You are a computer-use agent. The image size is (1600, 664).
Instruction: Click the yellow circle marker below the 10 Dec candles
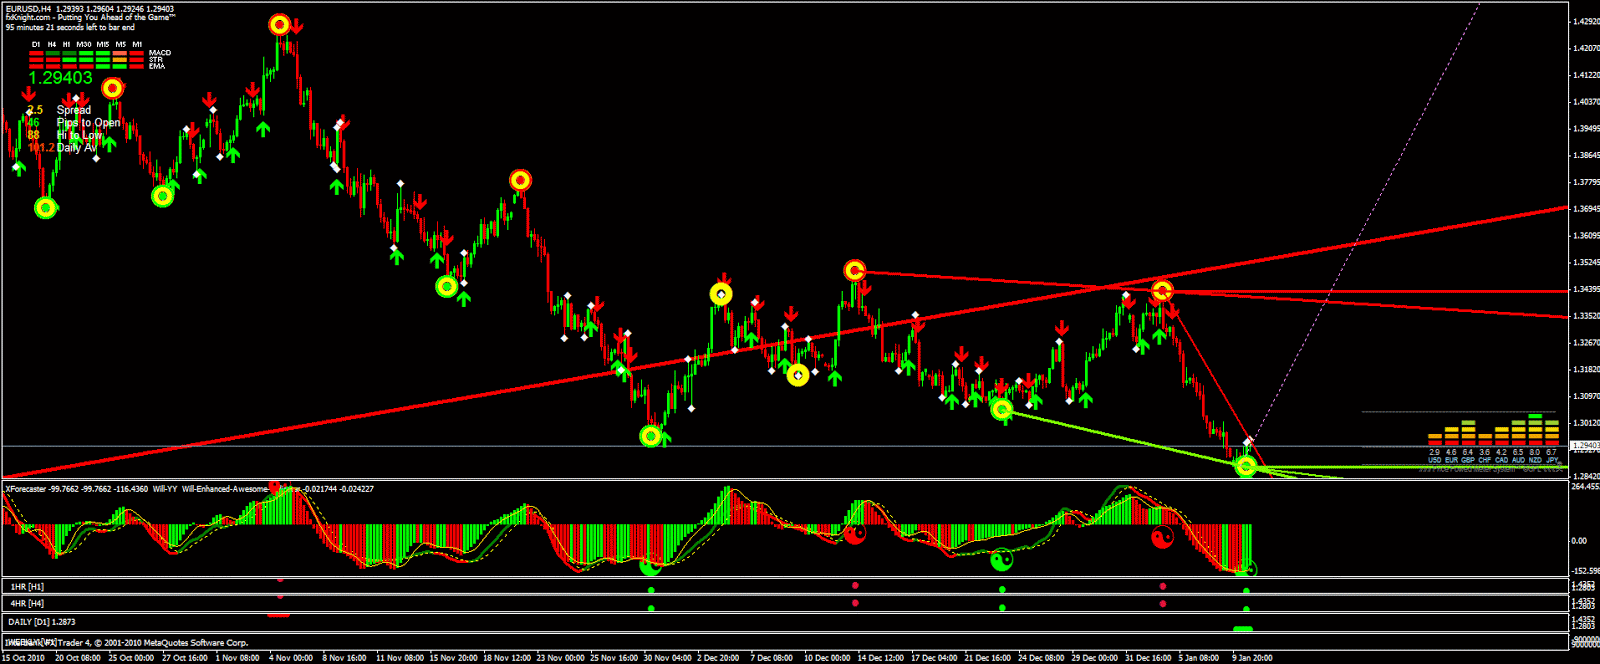(798, 375)
